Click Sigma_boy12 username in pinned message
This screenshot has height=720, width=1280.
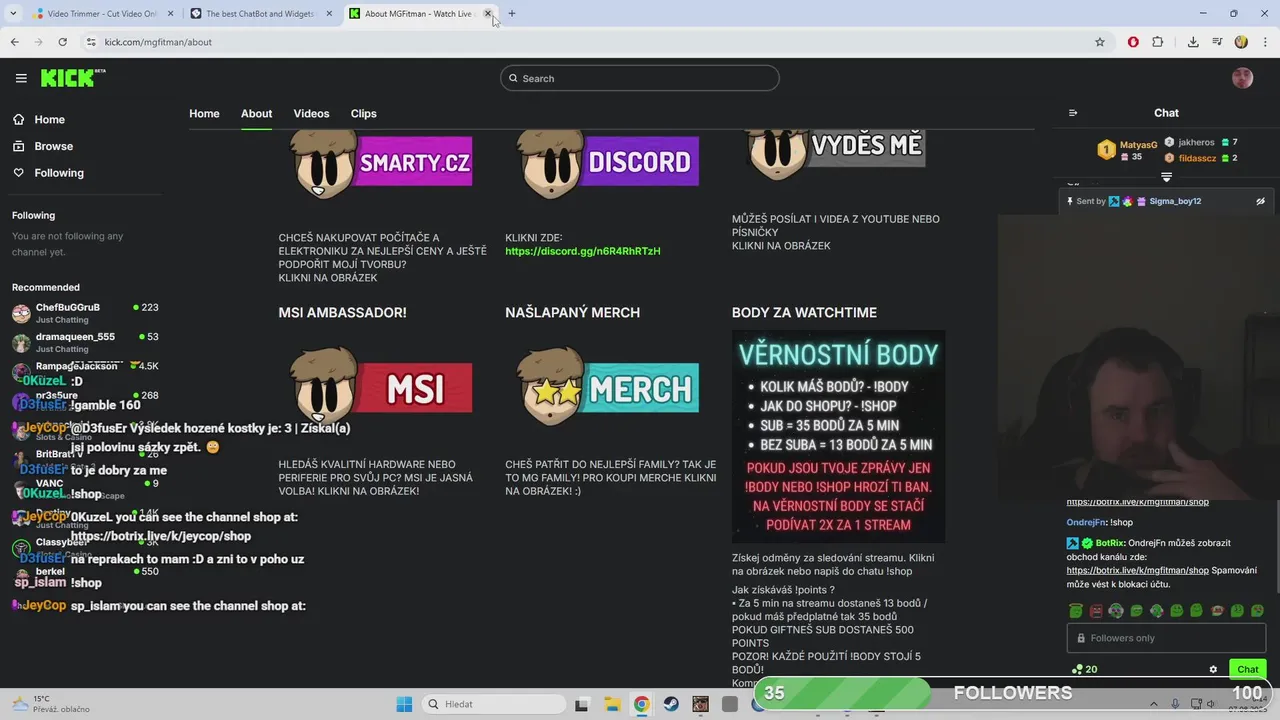(x=1175, y=201)
